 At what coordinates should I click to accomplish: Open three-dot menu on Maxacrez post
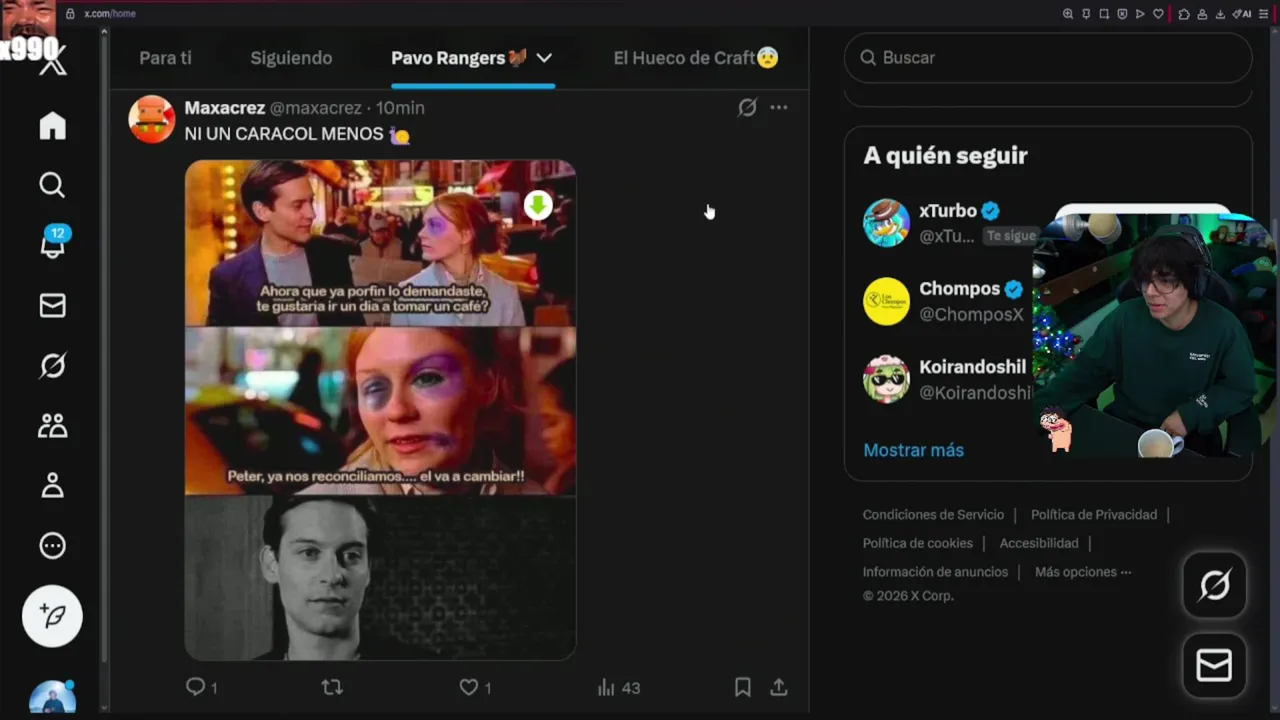[x=779, y=107]
